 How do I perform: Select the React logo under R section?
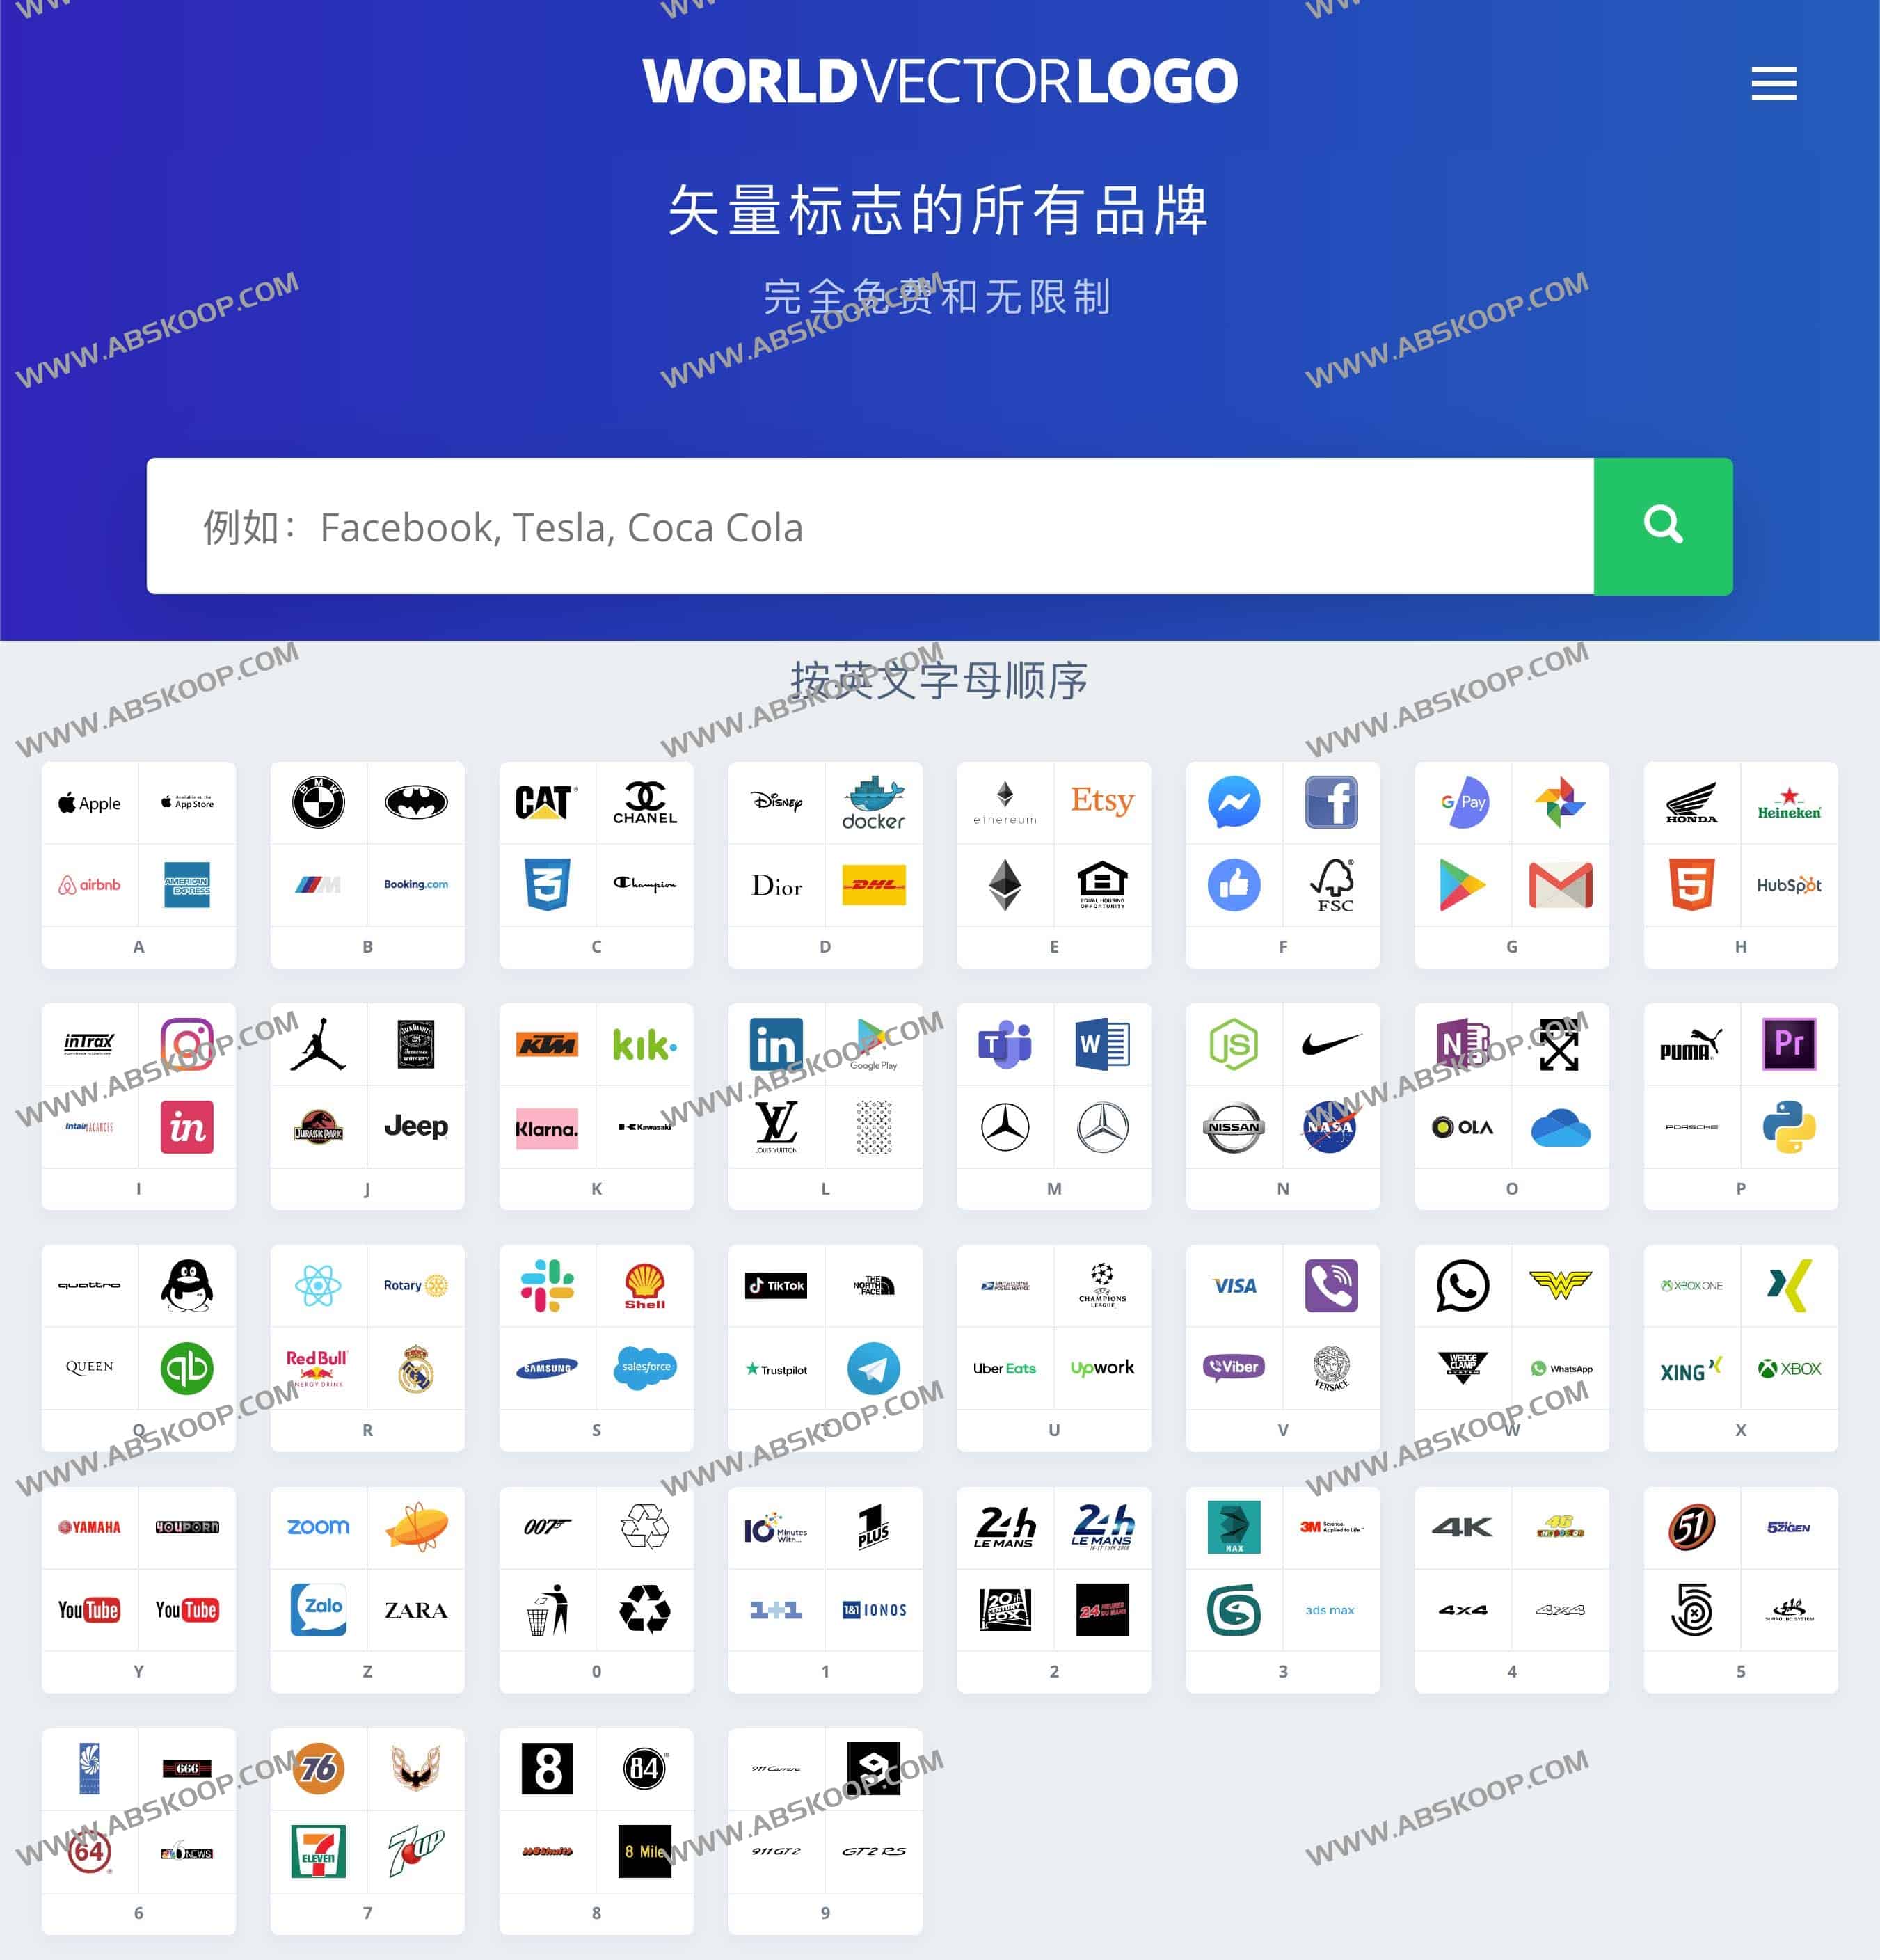coord(315,1286)
